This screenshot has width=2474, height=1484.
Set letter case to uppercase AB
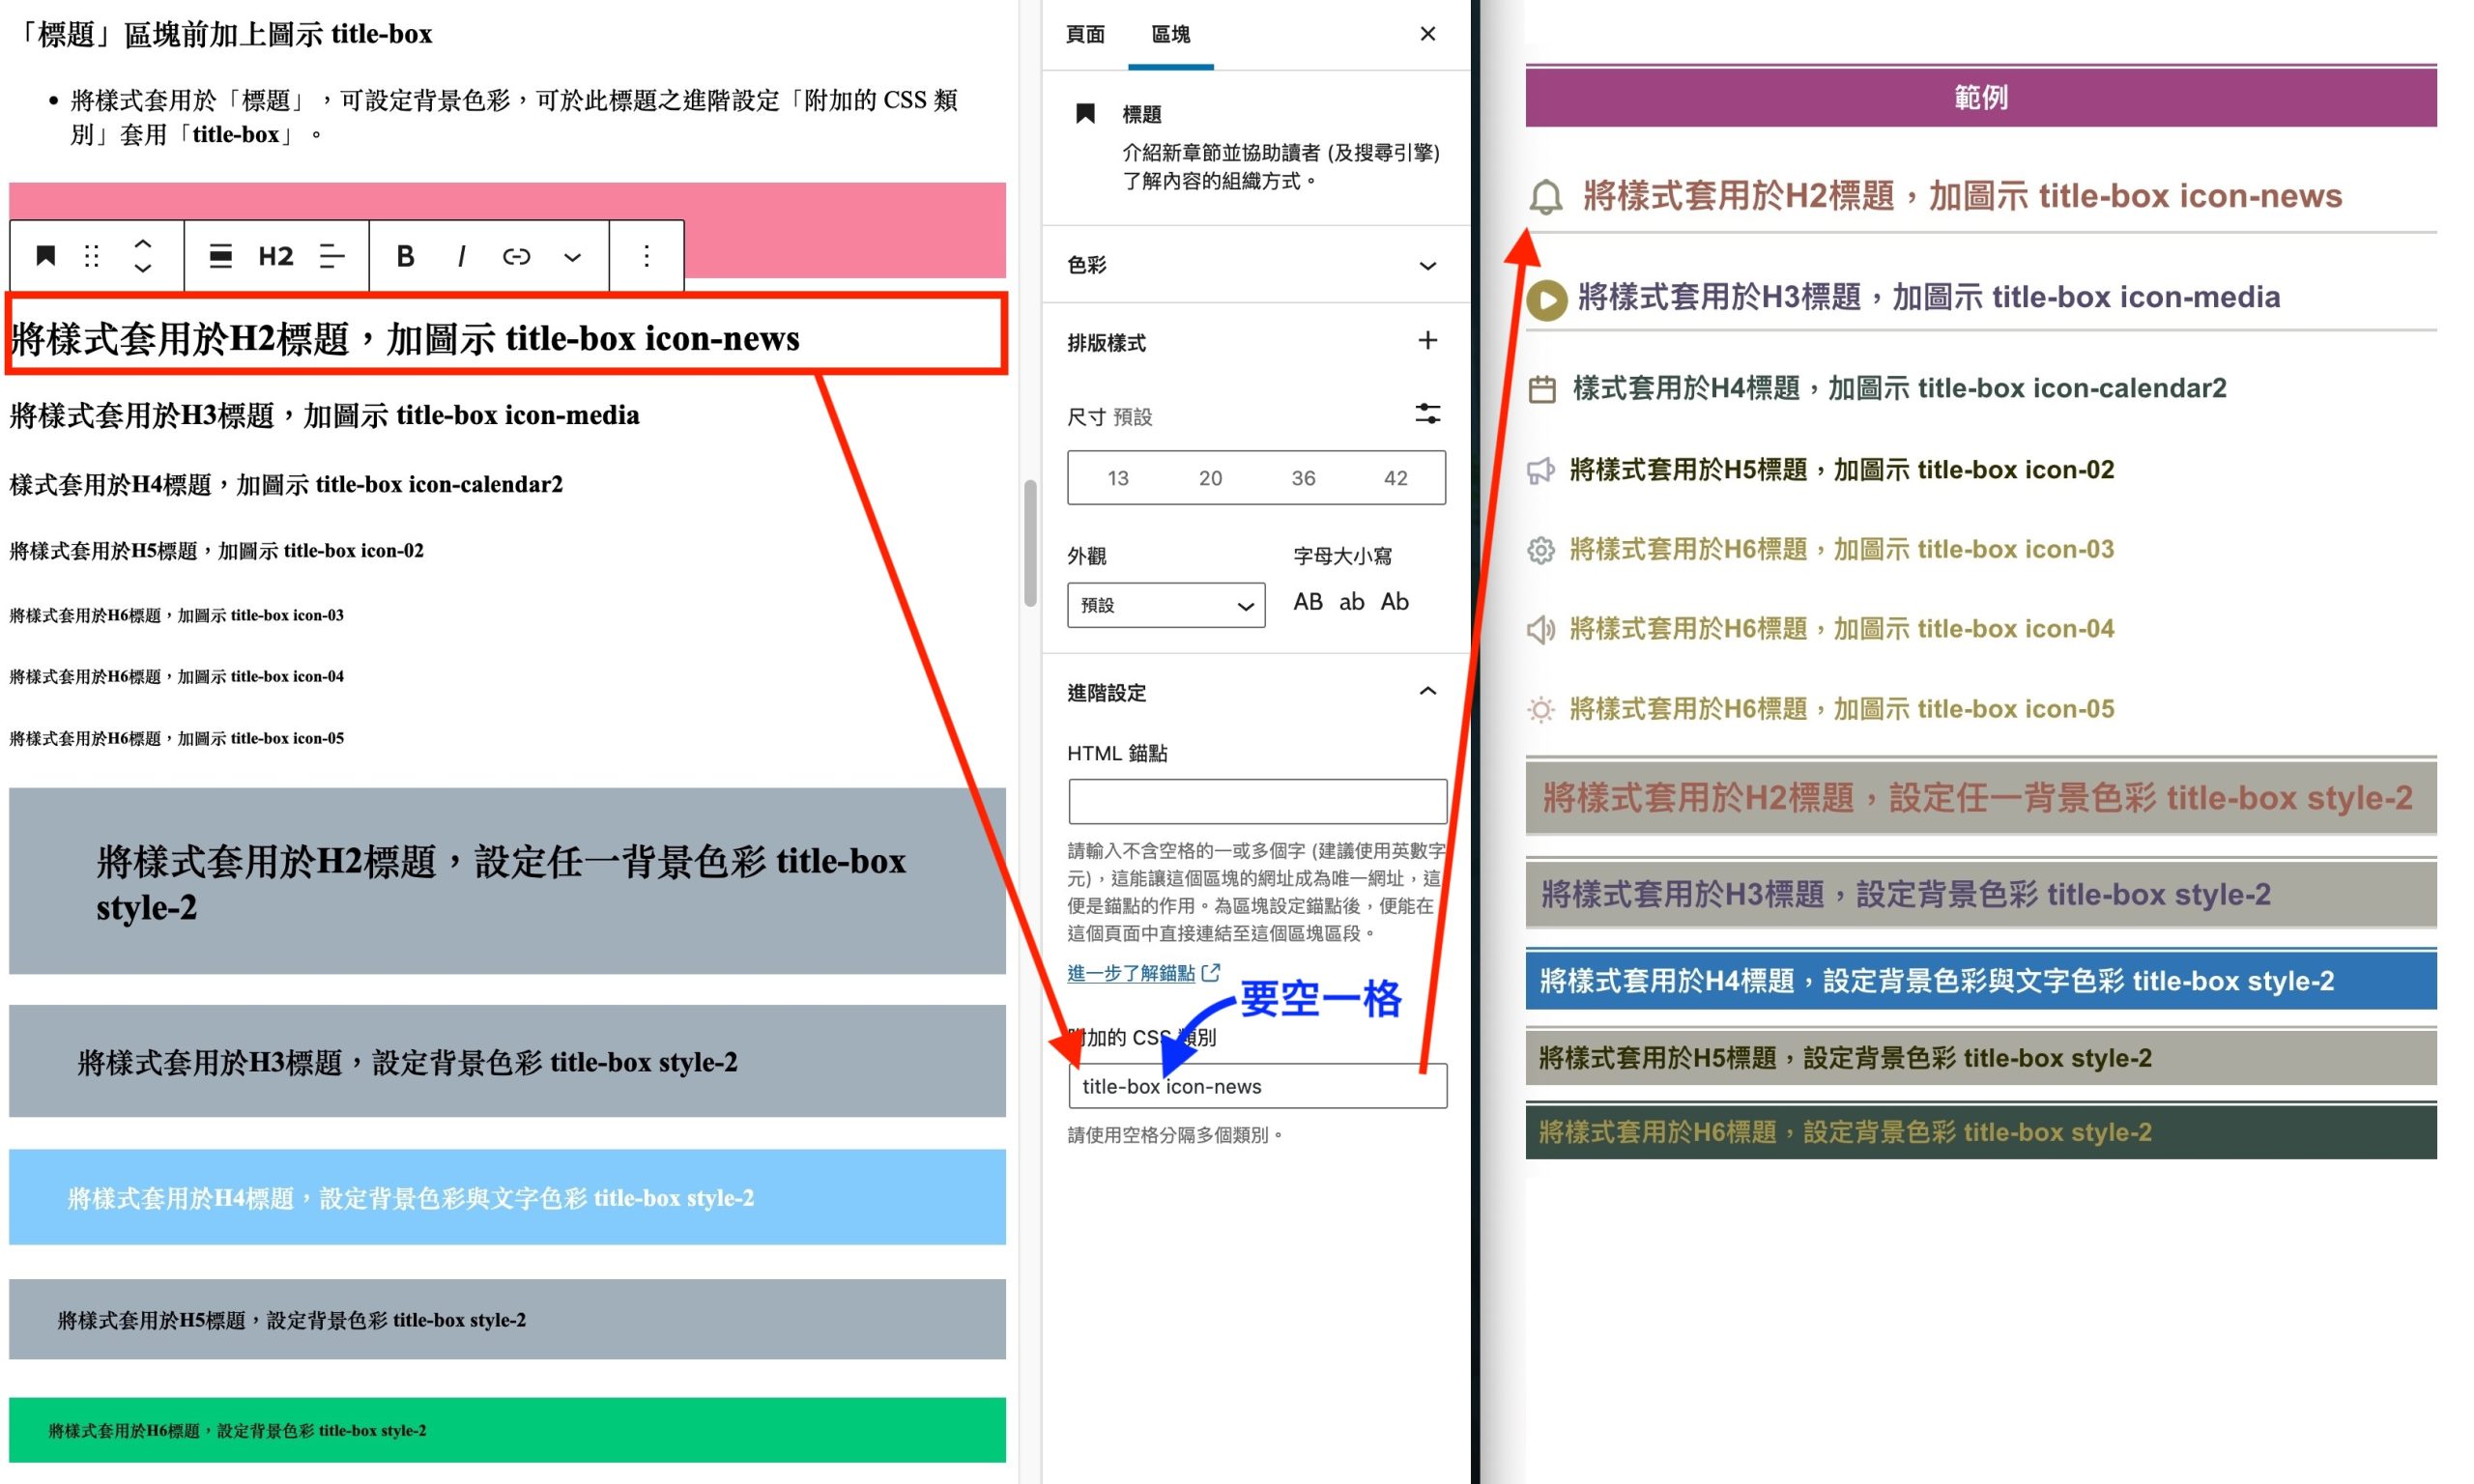pos(1308,602)
